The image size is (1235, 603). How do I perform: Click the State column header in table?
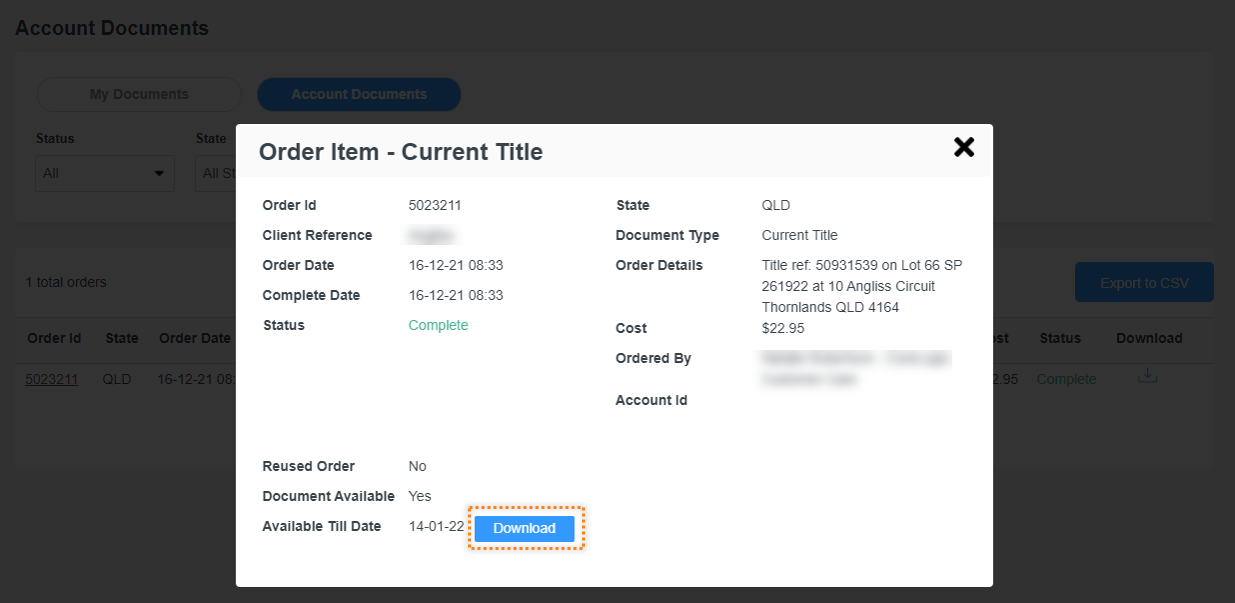pos(122,338)
